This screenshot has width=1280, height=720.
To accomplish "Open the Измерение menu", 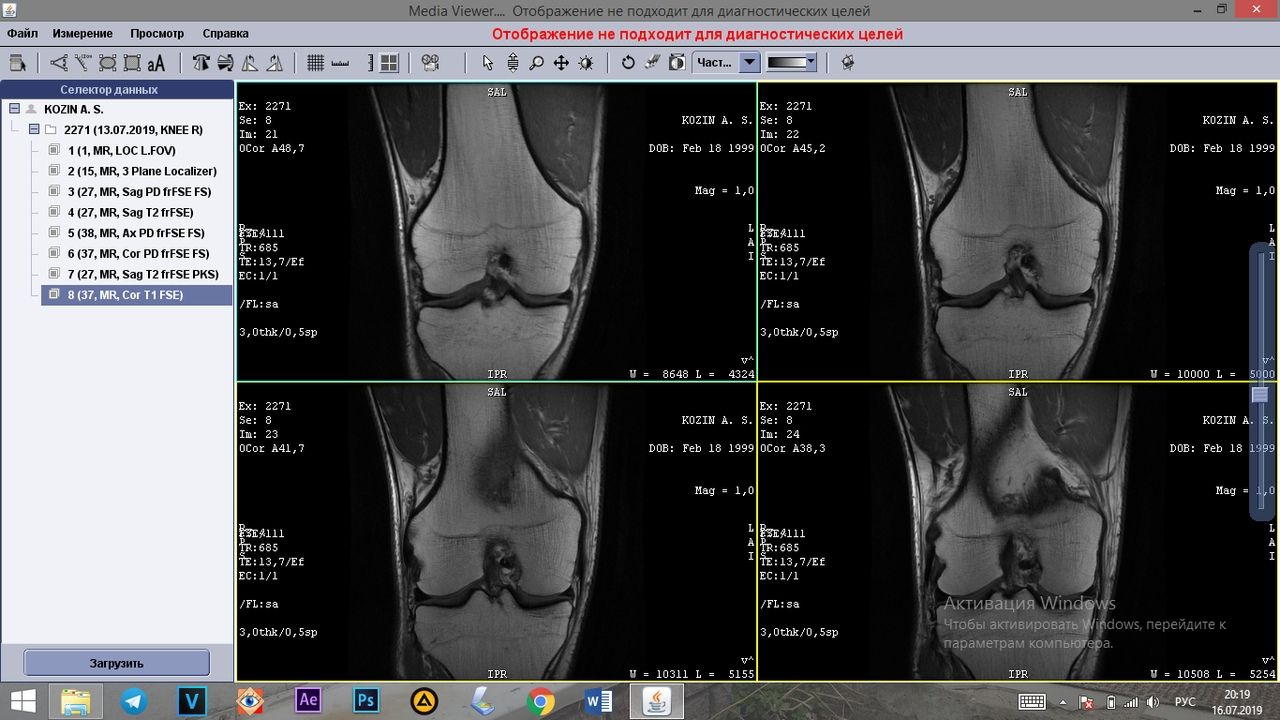I will click(x=83, y=34).
